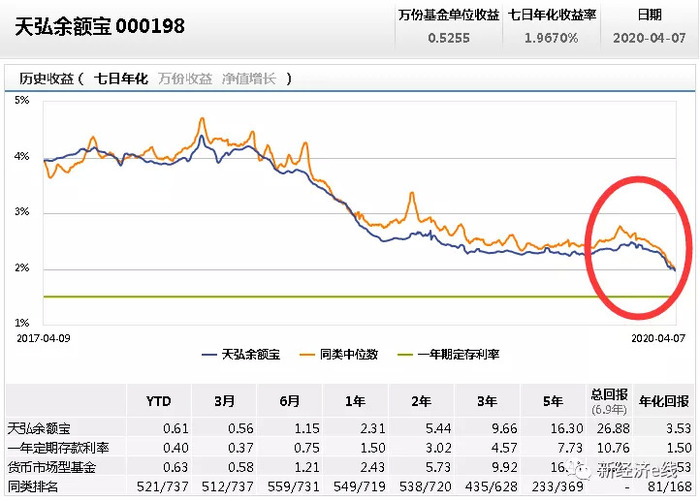Click the 年化回报 column header

[x=664, y=401]
